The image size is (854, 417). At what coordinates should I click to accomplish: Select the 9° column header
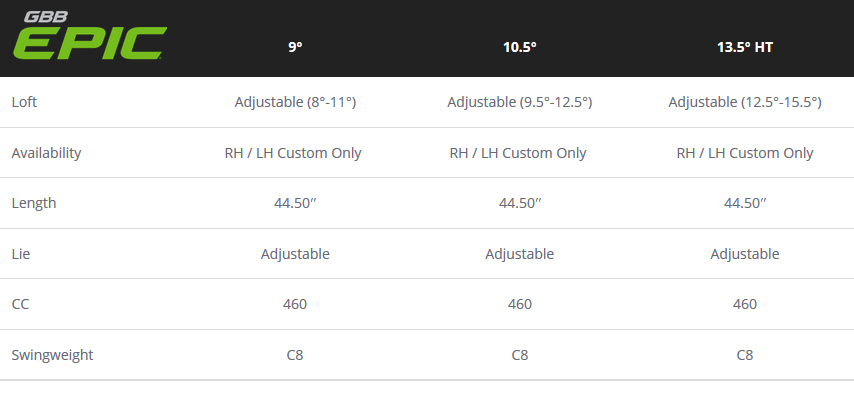[x=295, y=47]
